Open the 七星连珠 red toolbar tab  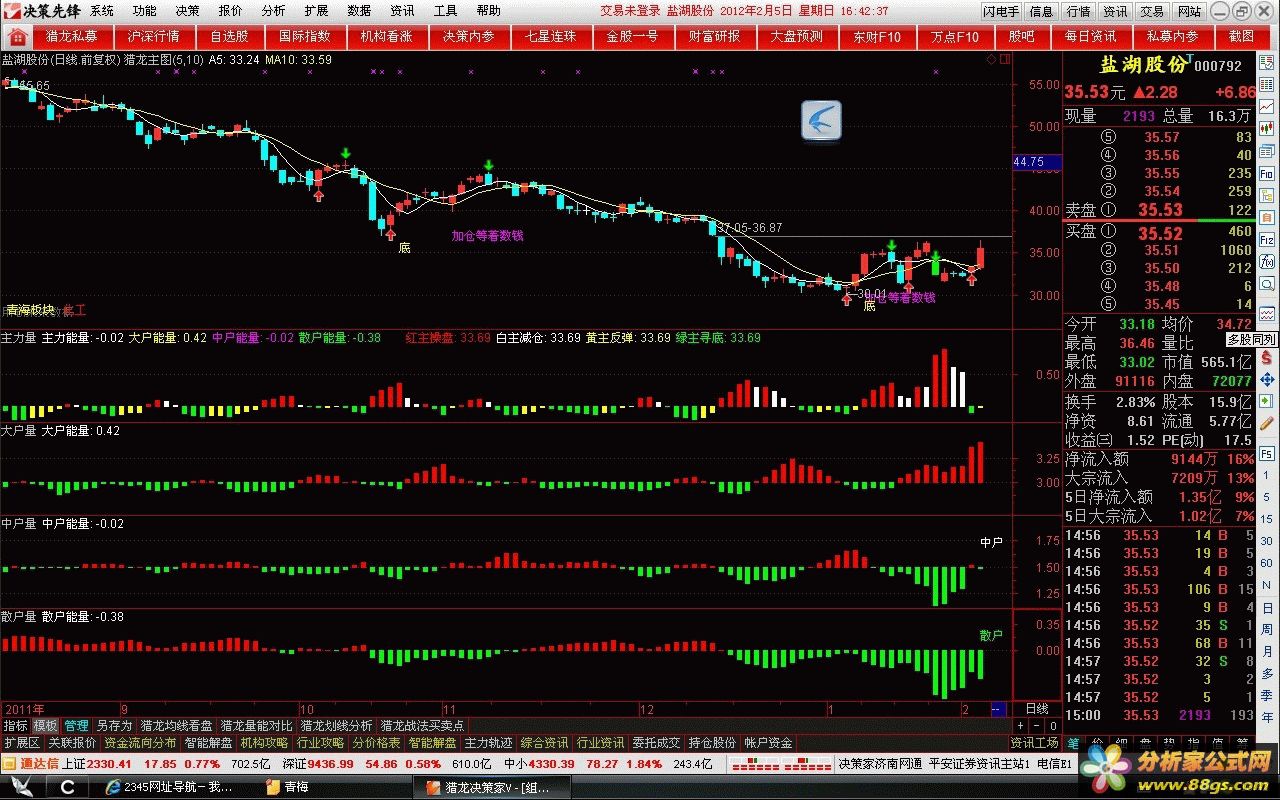(x=551, y=36)
